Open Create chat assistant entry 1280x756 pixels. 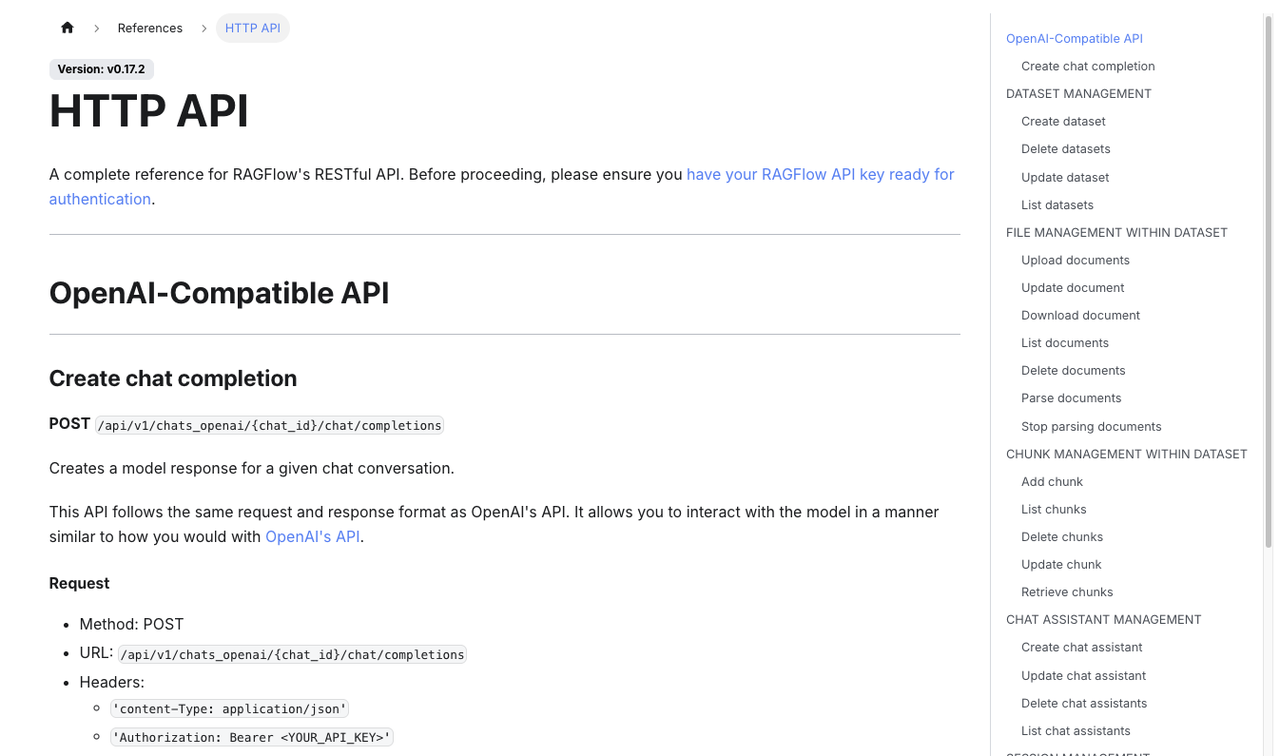point(1082,647)
